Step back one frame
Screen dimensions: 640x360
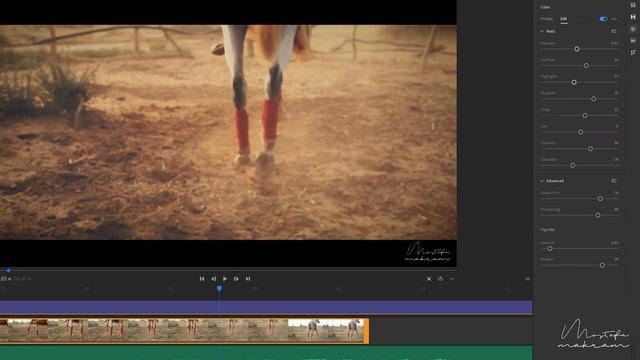(x=213, y=279)
